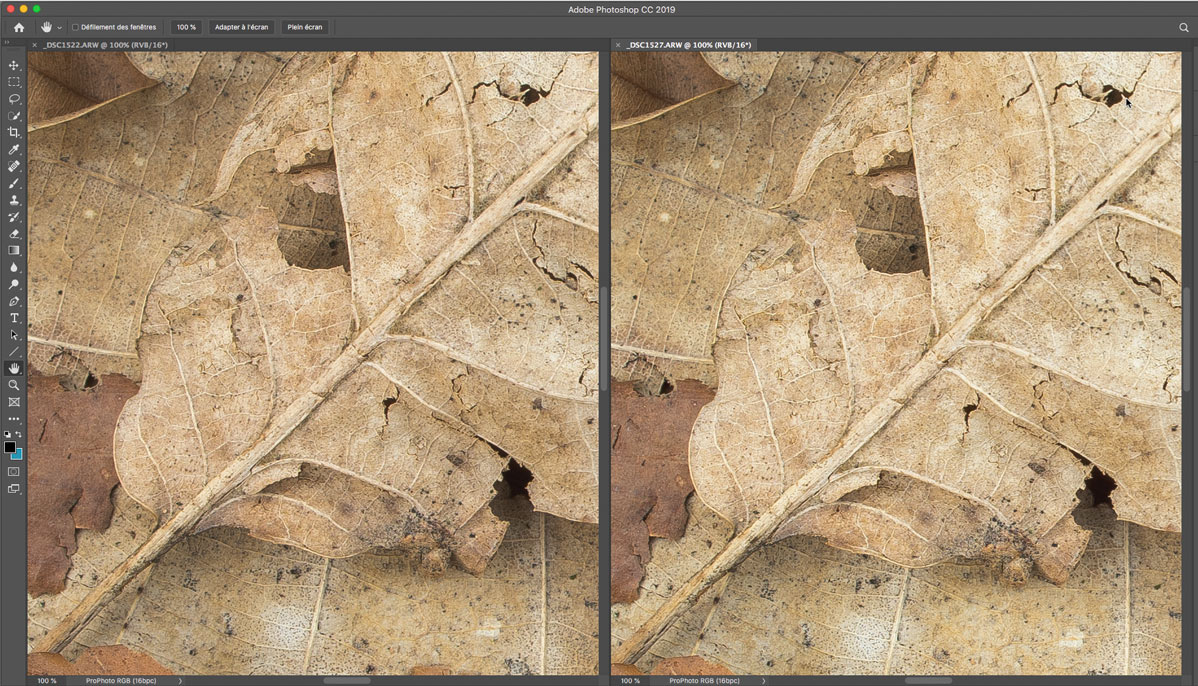Swap foreground and background colors
The width and height of the screenshot is (1198, 686).
(19, 435)
